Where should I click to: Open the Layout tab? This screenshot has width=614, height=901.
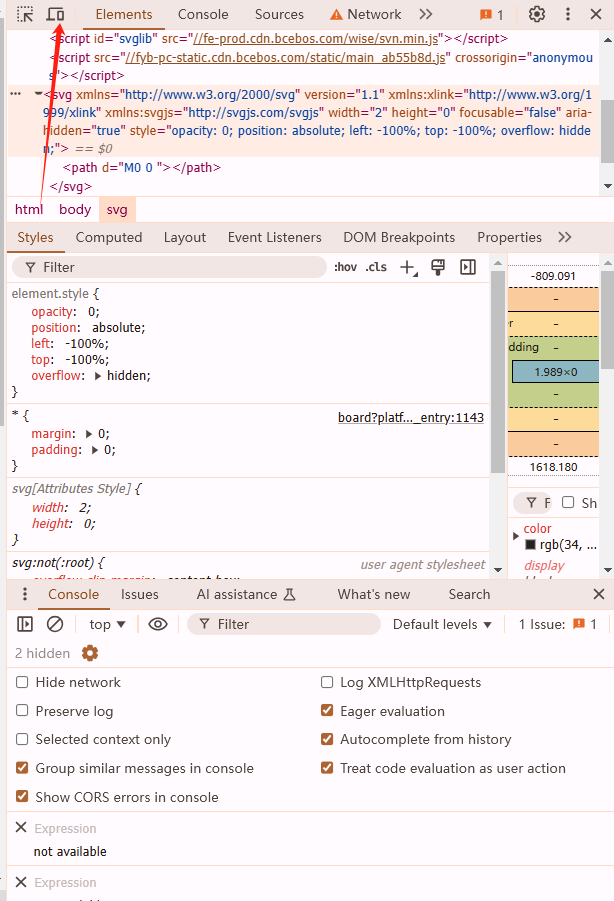click(x=184, y=237)
